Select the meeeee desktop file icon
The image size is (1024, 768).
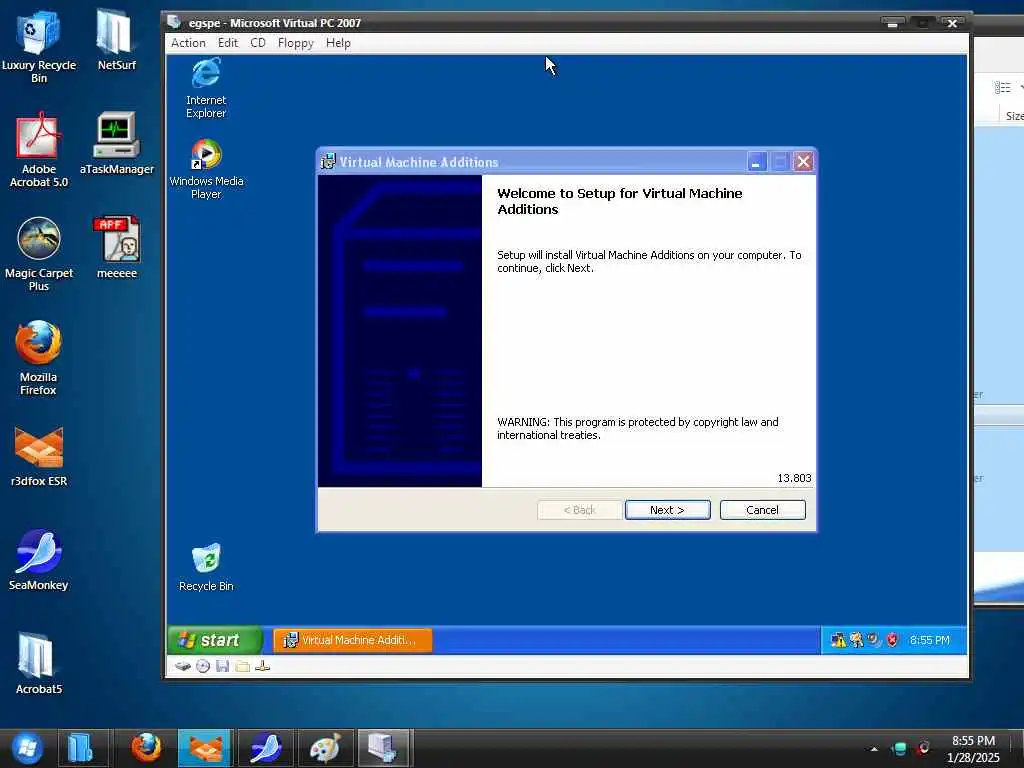pyautogui.click(x=116, y=248)
